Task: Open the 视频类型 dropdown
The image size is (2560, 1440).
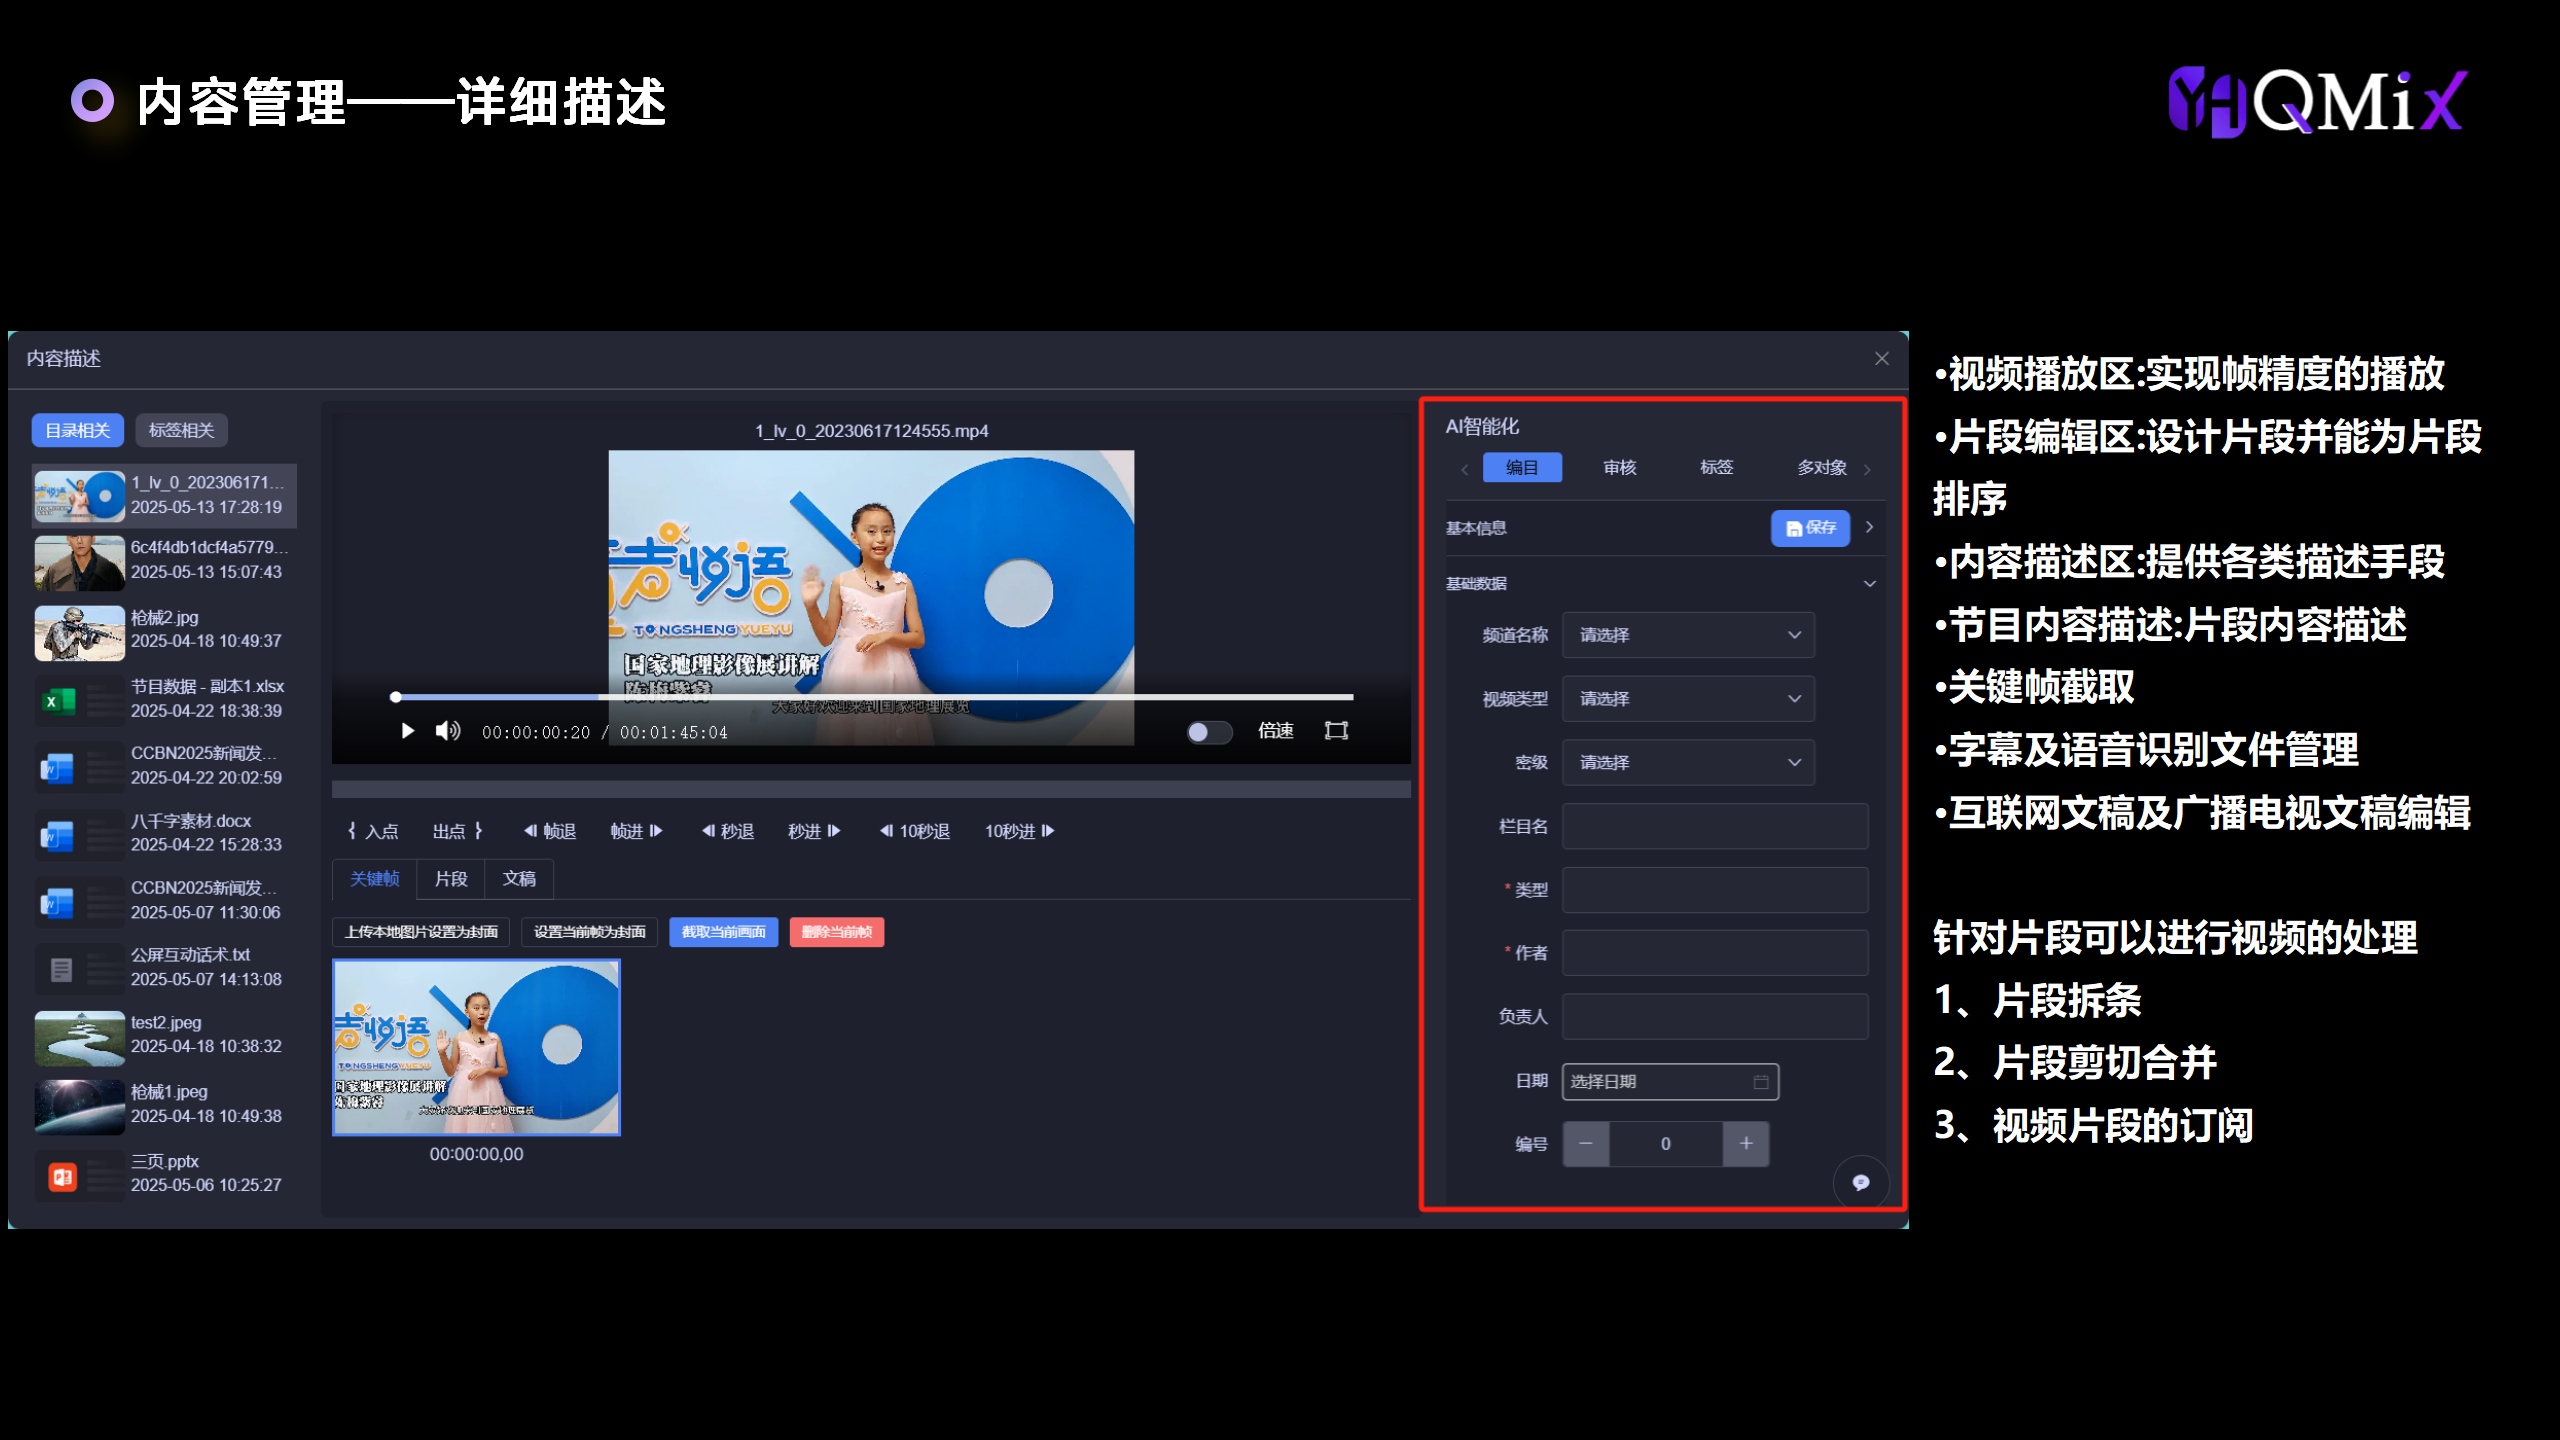Action: (x=1688, y=699)
